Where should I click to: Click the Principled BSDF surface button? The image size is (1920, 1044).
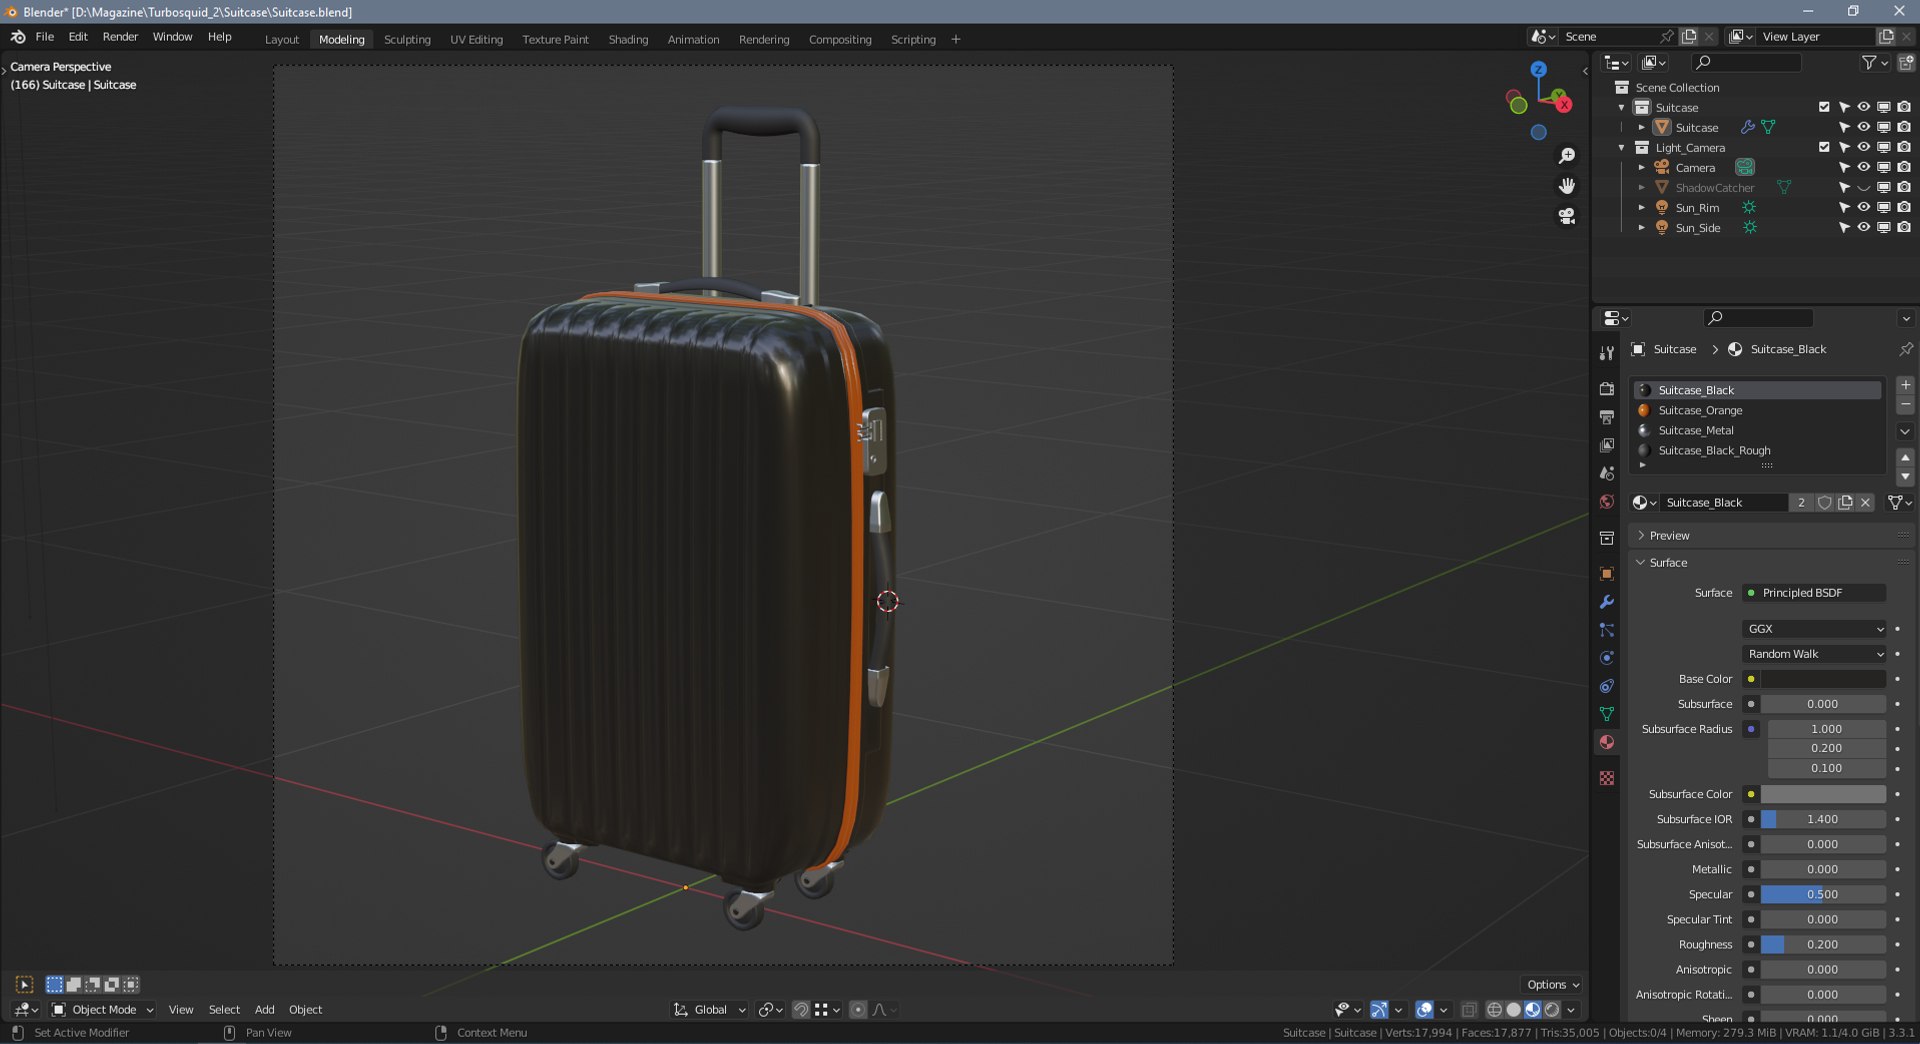(1814, 593)
